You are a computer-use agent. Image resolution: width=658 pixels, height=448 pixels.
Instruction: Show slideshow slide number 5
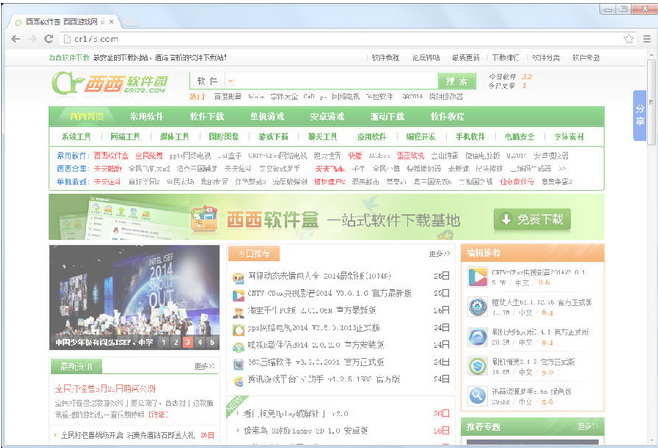click(212, 342)
